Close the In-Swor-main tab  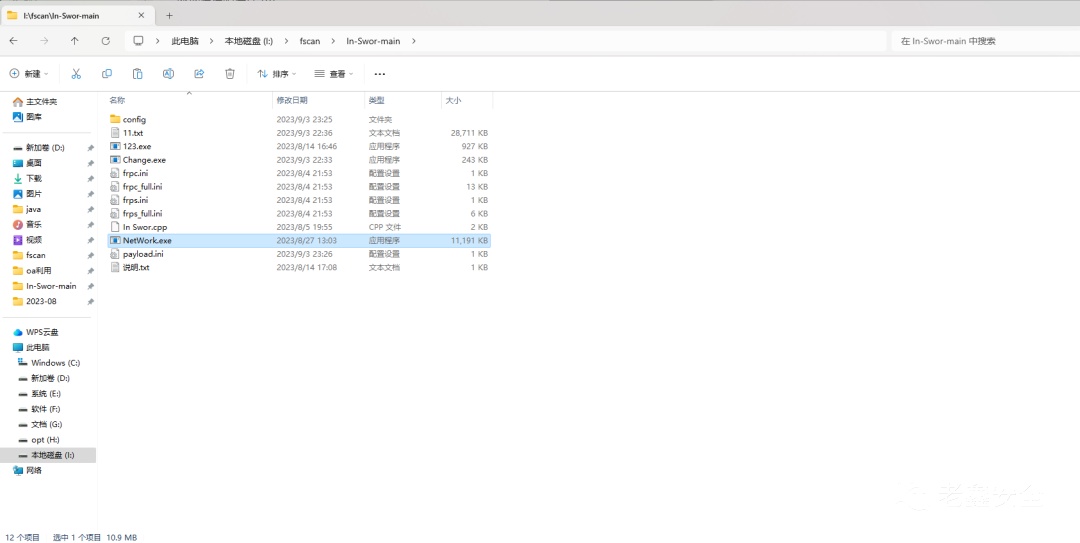point(141,15)
